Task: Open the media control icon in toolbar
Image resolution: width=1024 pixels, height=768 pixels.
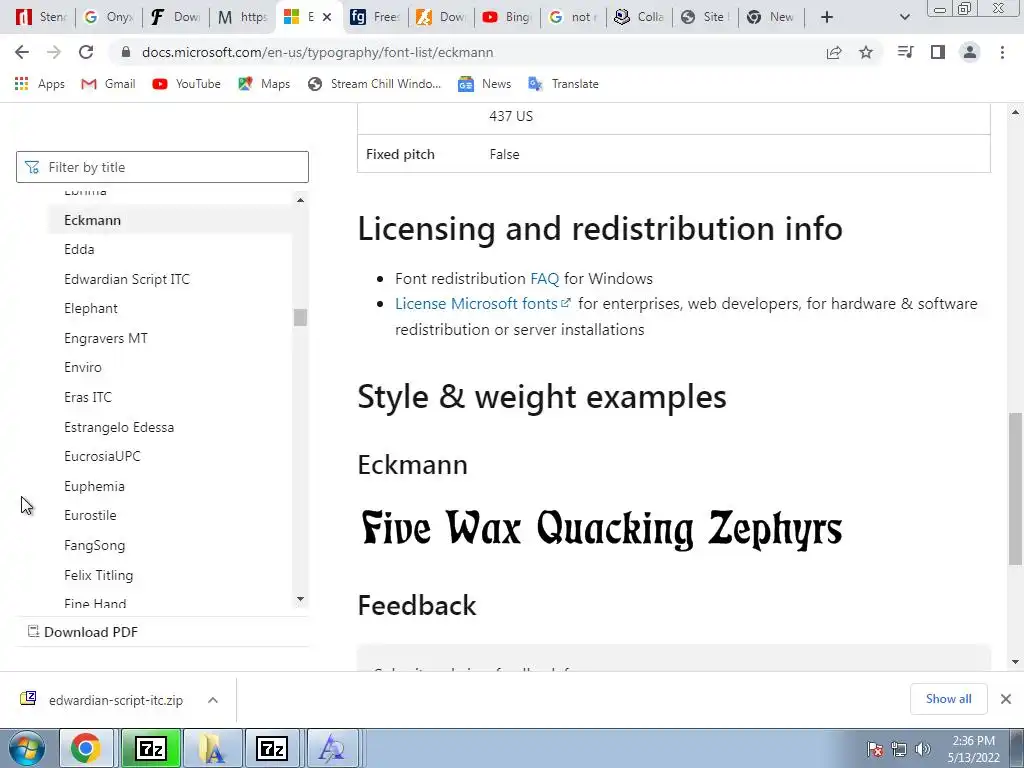Action: pyautogui.click(x=905, y=52)
